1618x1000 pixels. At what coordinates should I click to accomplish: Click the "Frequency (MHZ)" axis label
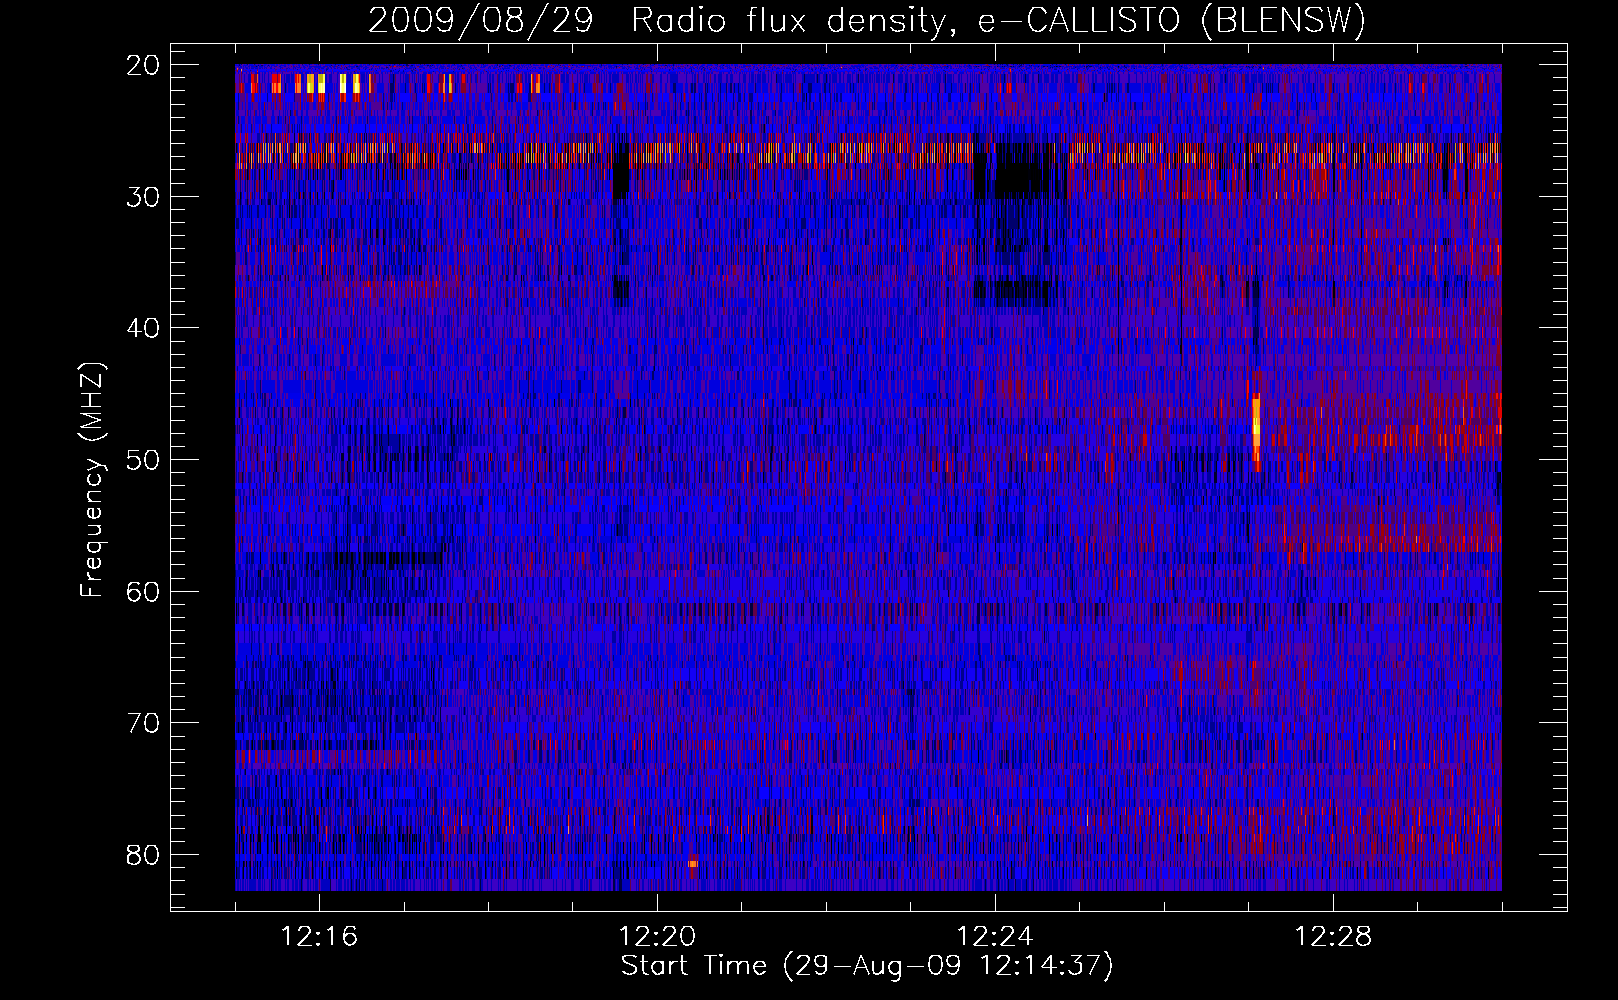[92, 480]
